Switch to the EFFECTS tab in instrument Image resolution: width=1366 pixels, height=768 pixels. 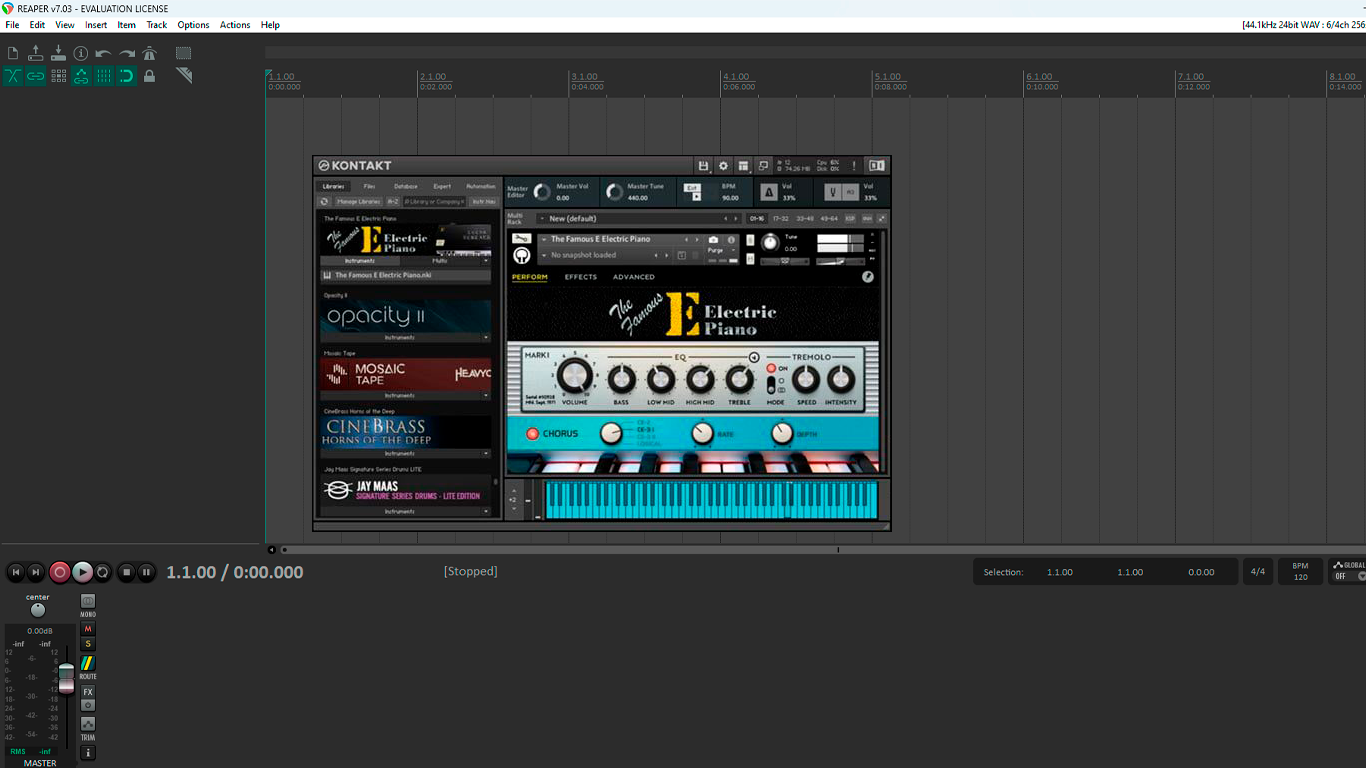[x=581, y=277]
